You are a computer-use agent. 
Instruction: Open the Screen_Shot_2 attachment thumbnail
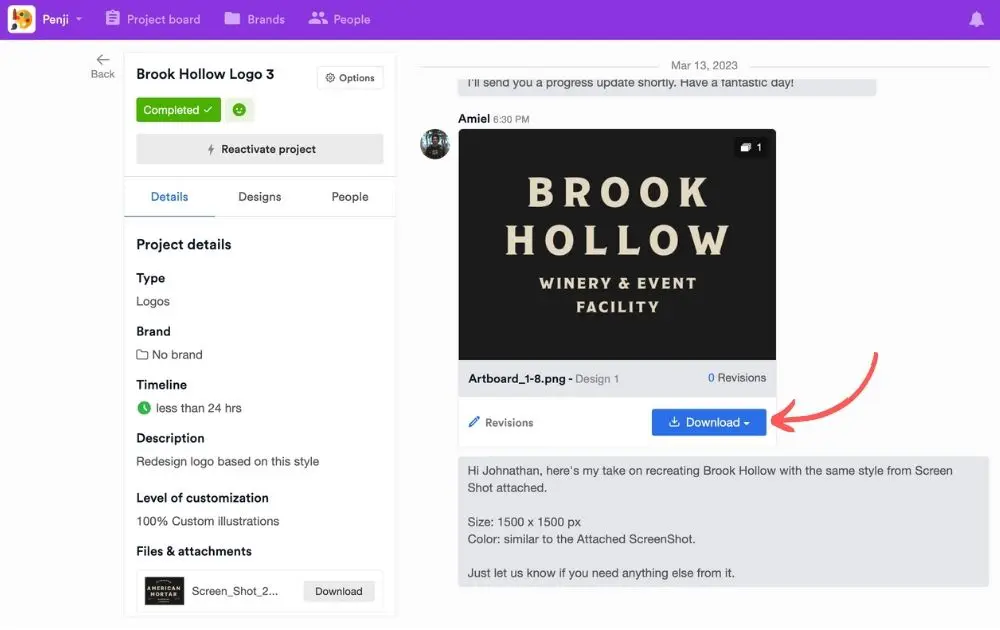pyautogui.click(x=165, y=591)
